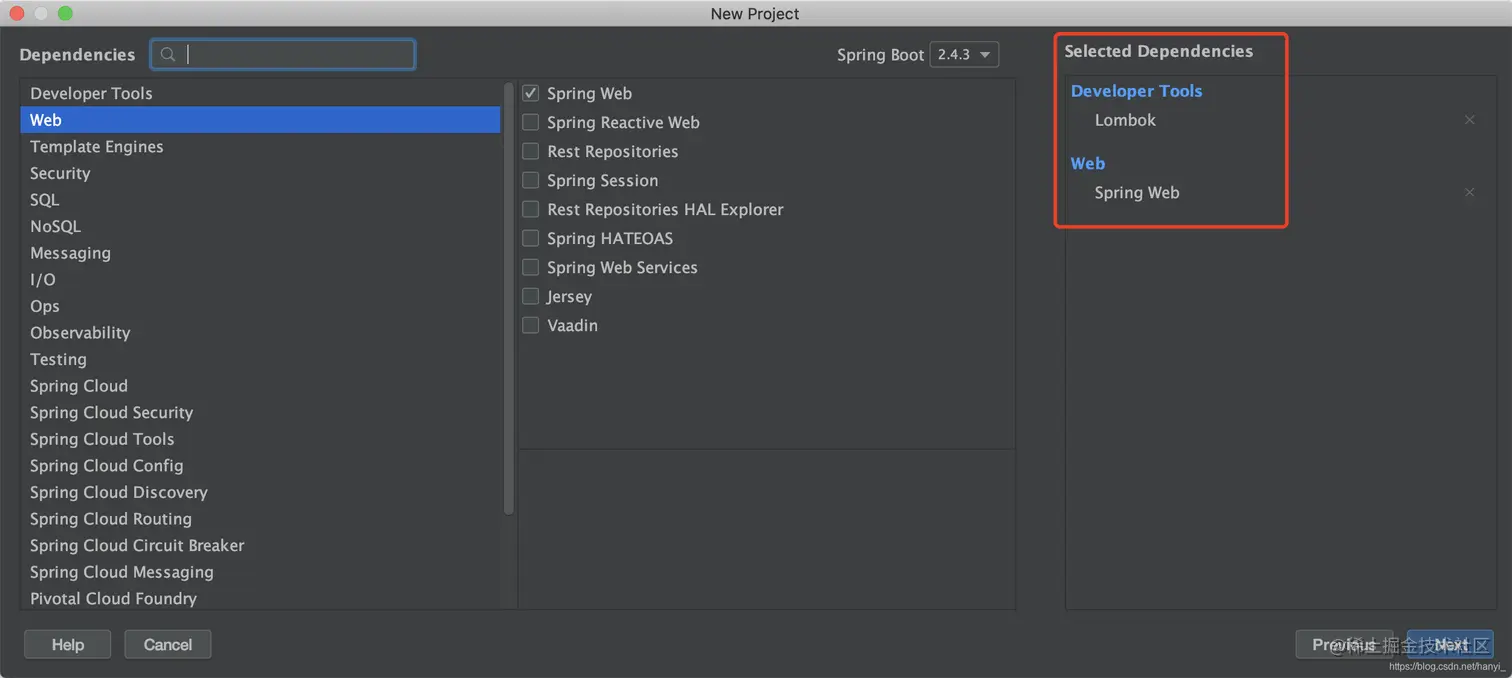Click Spring Web in Selected Dependencies
Screen dimensions: 1512x678
1137,193
